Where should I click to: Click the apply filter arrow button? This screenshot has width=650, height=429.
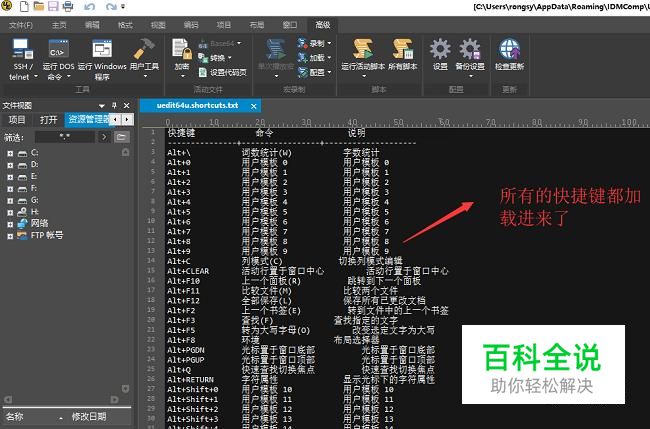[x=104, y=137]
